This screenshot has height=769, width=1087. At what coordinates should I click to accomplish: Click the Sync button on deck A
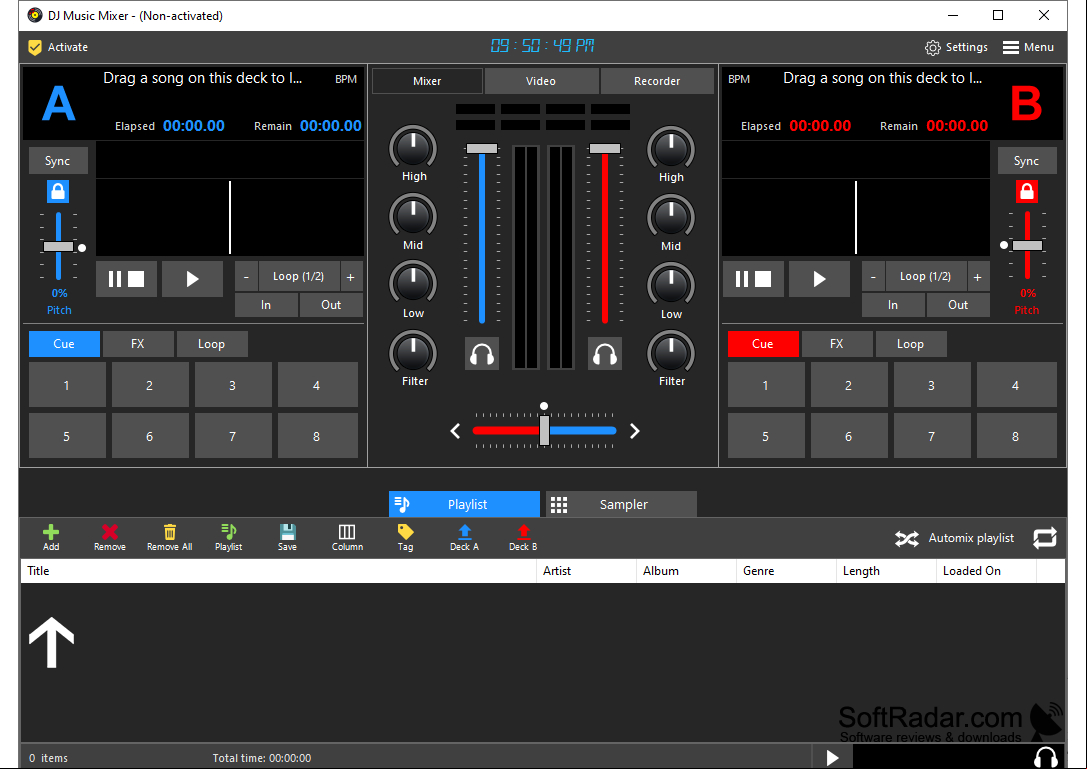pos(58,161)
